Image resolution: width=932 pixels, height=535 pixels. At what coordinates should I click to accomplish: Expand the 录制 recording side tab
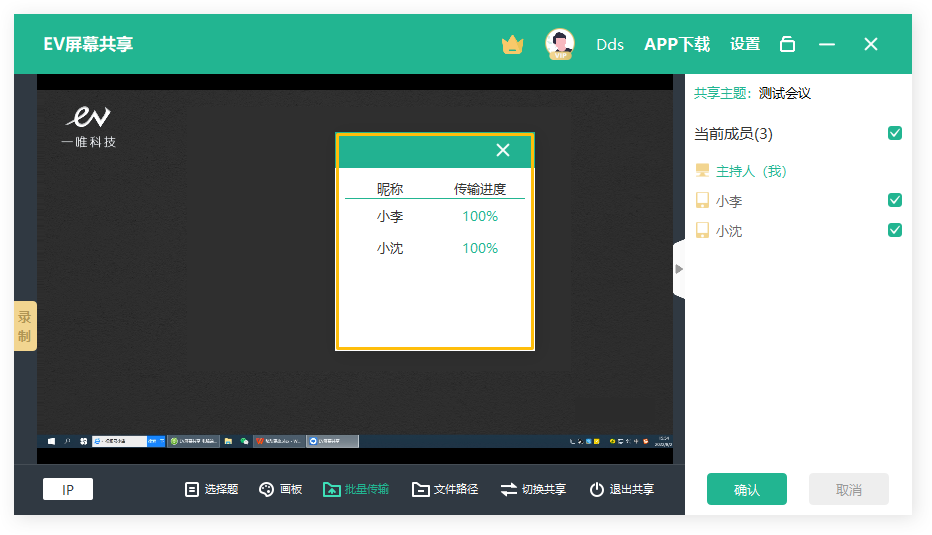click(25, 326)
